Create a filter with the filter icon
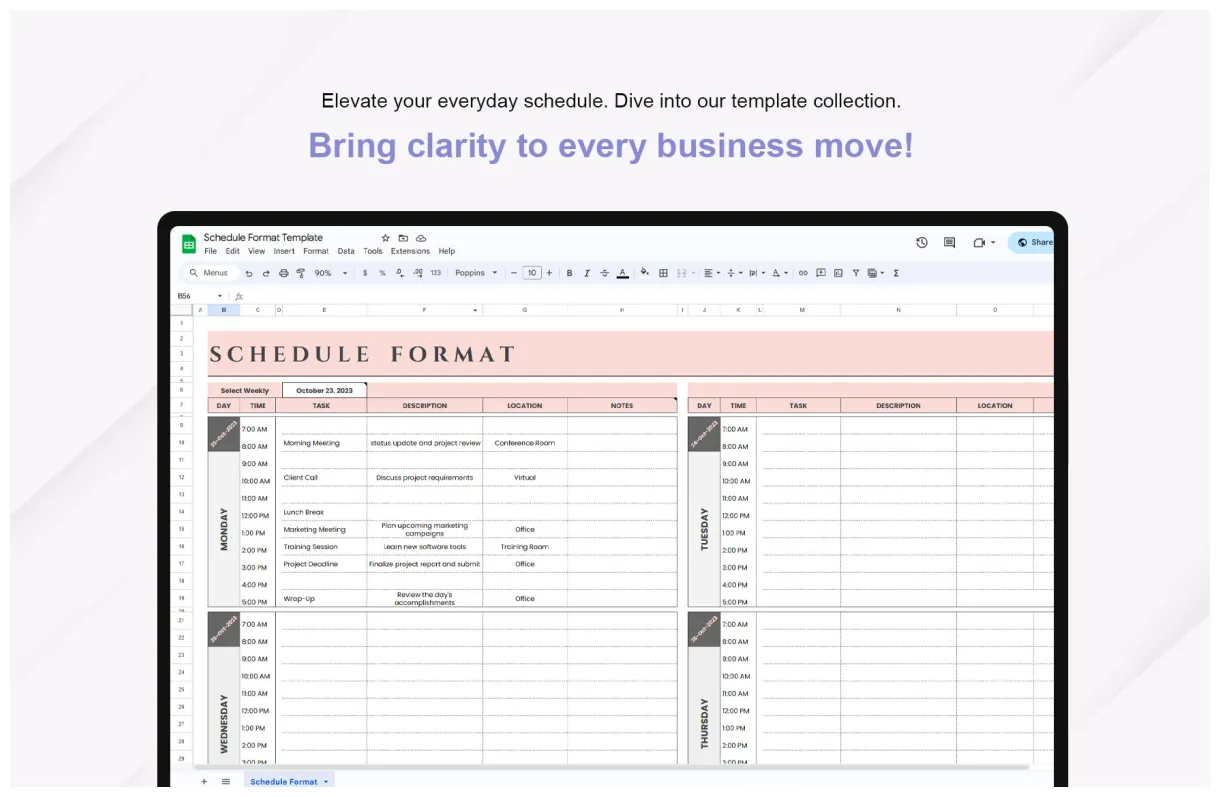 pyautogui.click(x=855, y=273)
